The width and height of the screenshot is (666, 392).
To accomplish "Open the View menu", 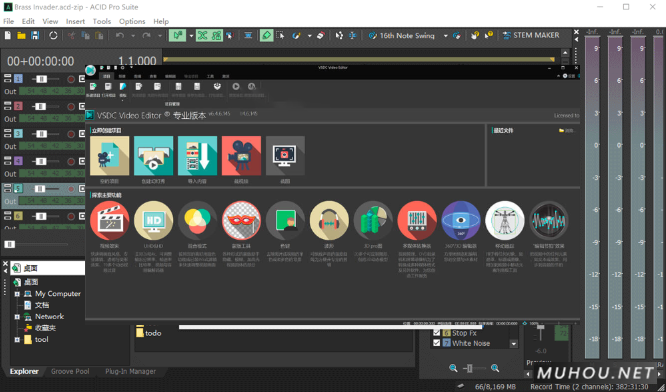I will click(x=50, y=21).
